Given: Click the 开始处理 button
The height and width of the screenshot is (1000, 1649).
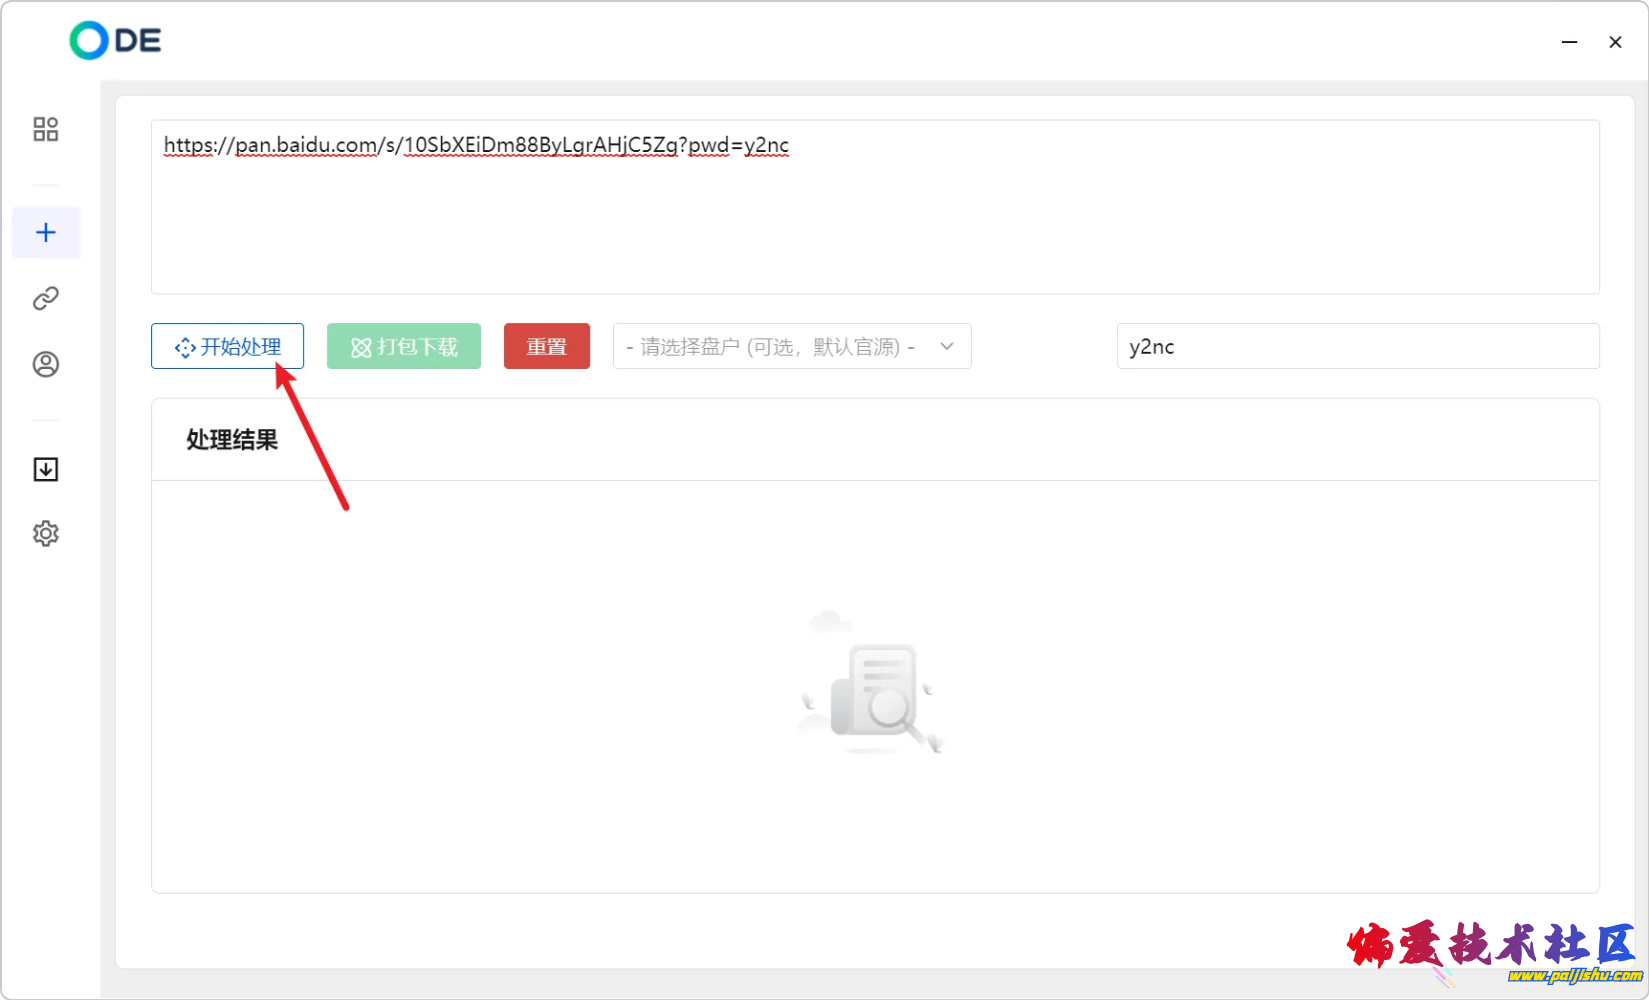Looking at the screenshot, I should point(227,347).
